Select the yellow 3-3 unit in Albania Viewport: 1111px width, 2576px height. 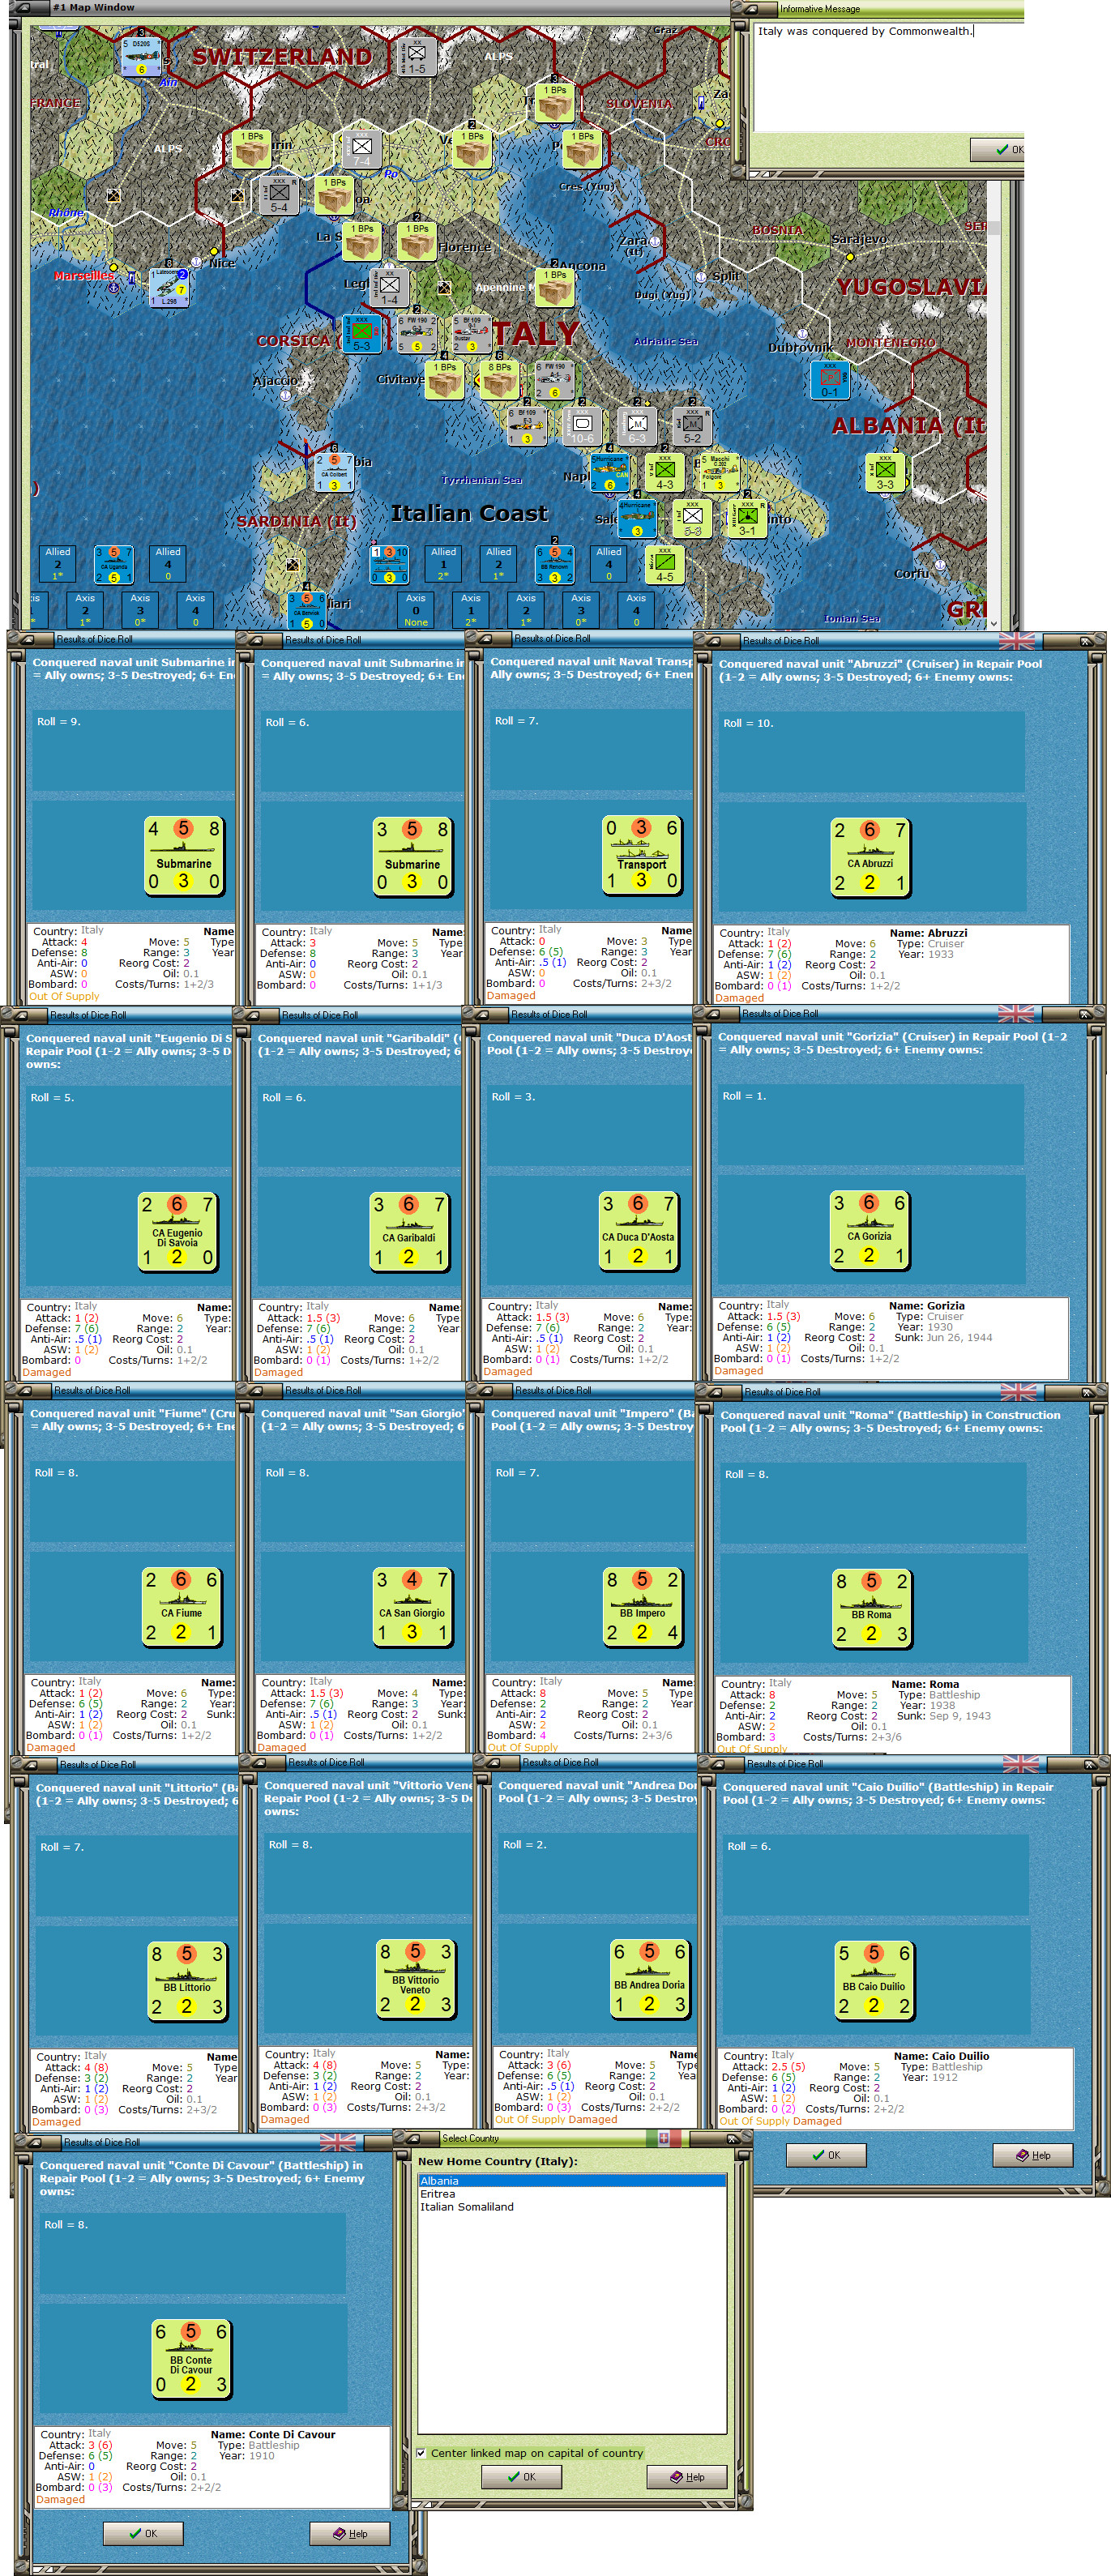885,473
